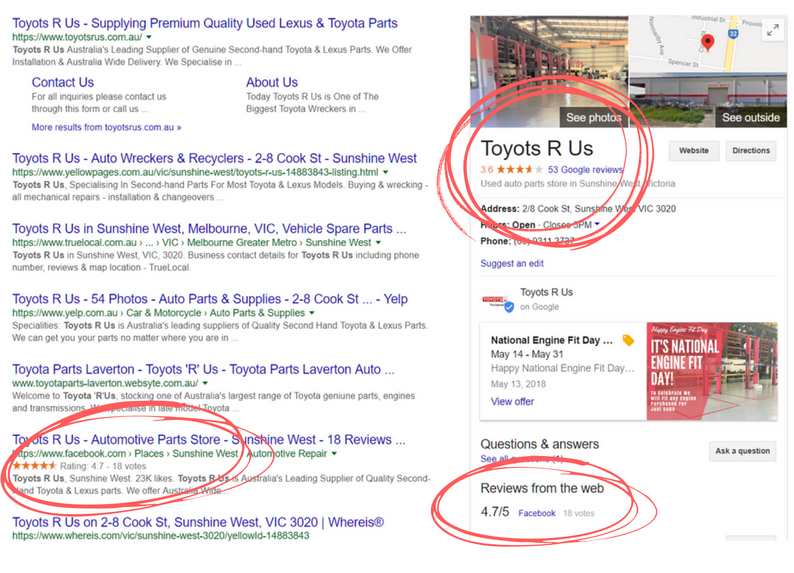The image size is (794, 573).
Task: Click the yellow offer tag icon
Action: point(628,340)
